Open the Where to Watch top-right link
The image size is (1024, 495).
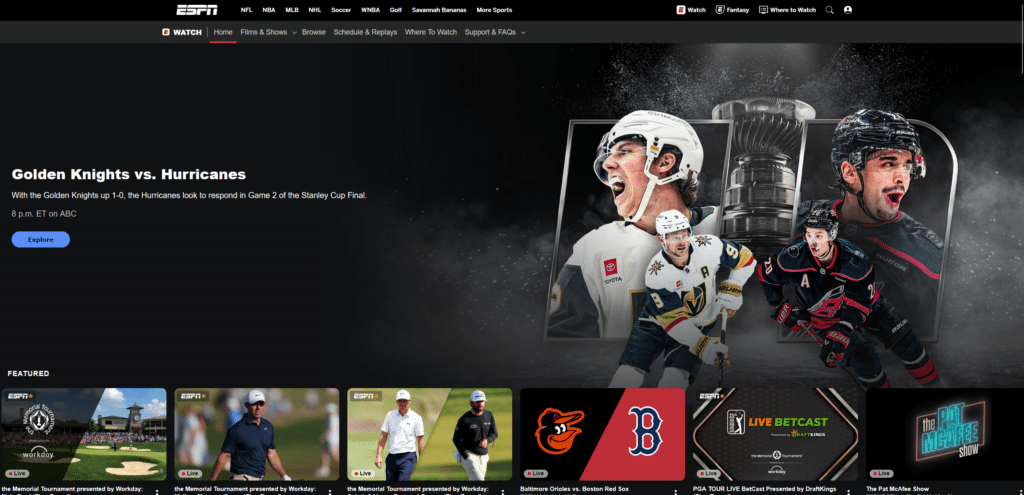[787, 10]
